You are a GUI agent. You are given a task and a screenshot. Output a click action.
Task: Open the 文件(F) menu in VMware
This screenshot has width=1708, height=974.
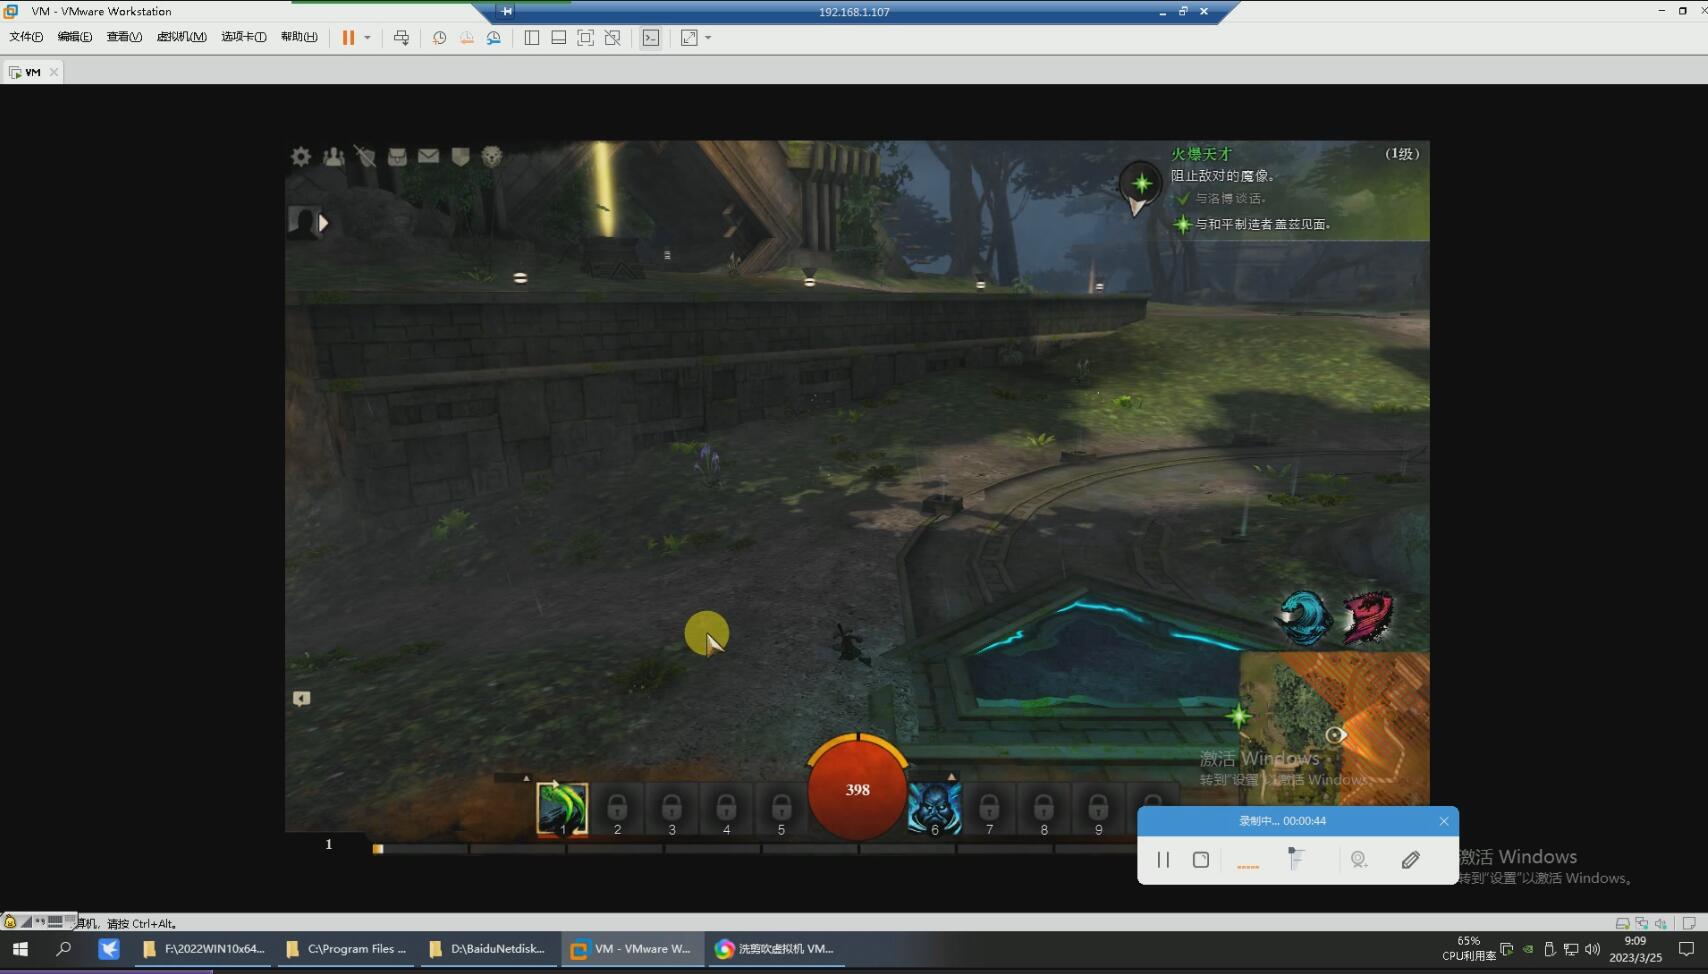[x=26, y=37]
